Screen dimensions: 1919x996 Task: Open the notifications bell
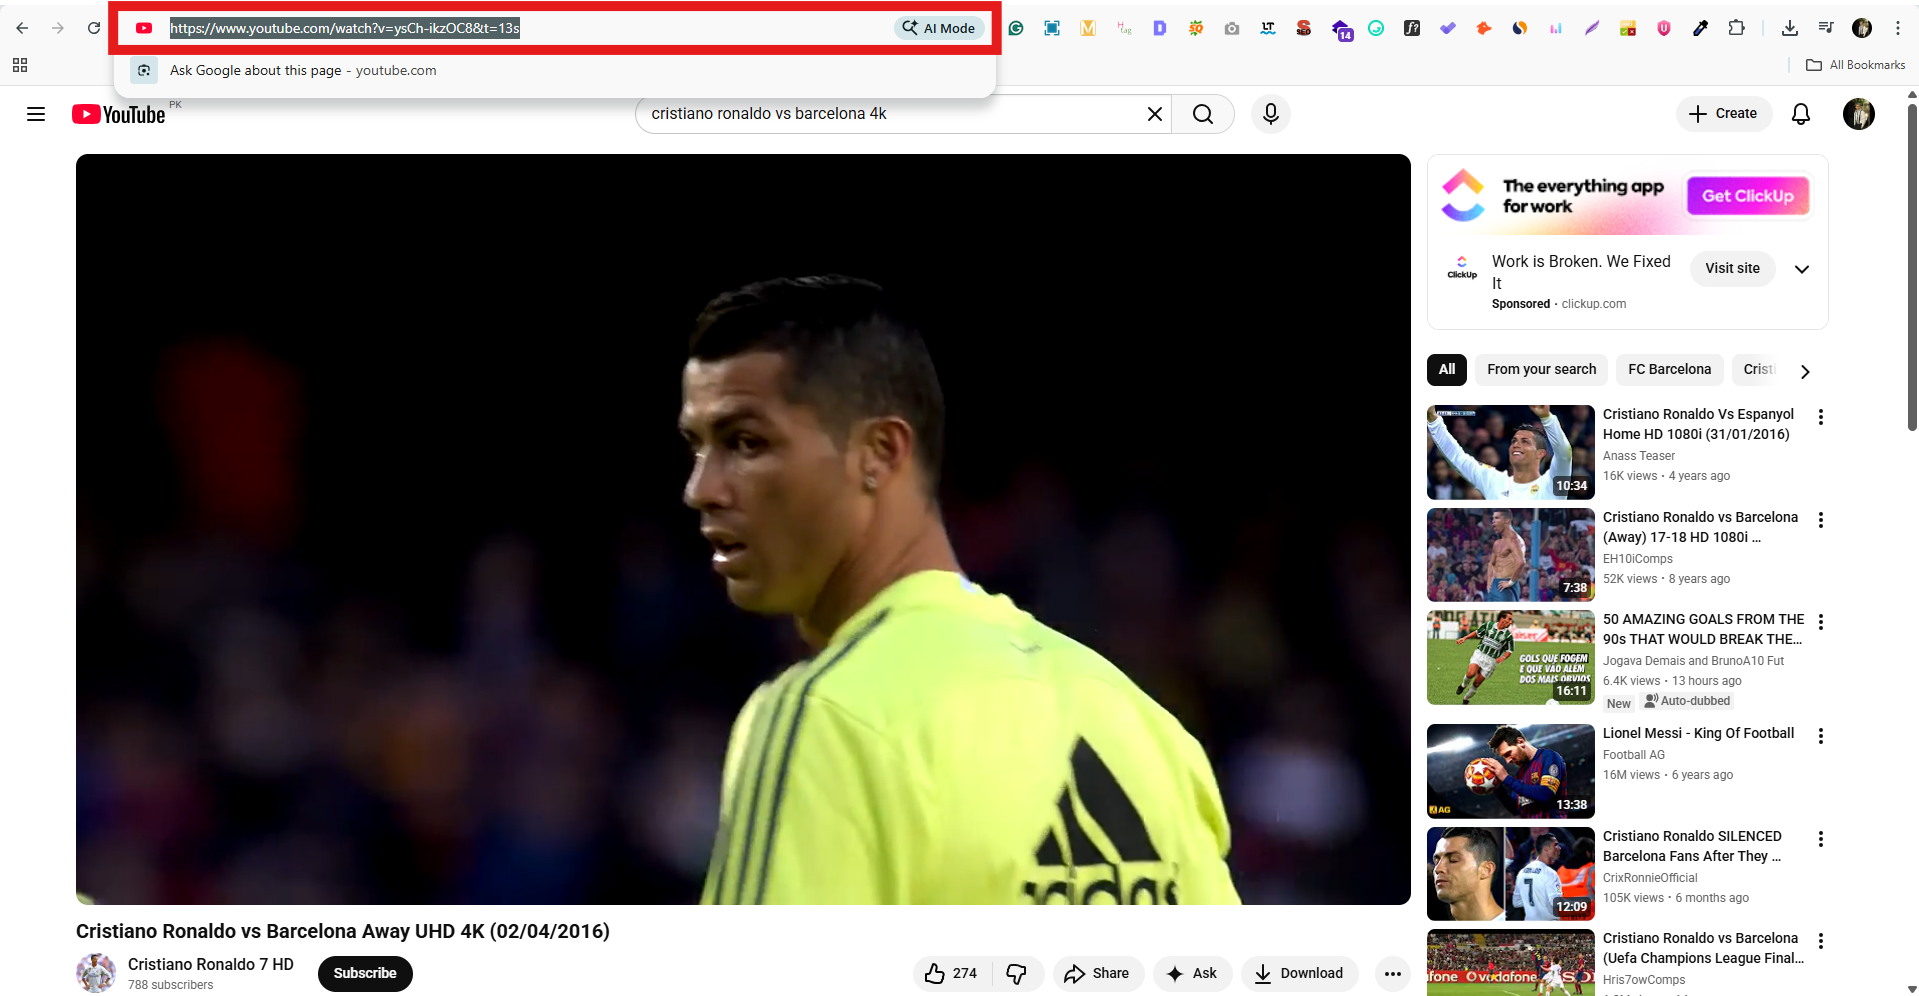pyautogui.click(x=1800, y=114)
